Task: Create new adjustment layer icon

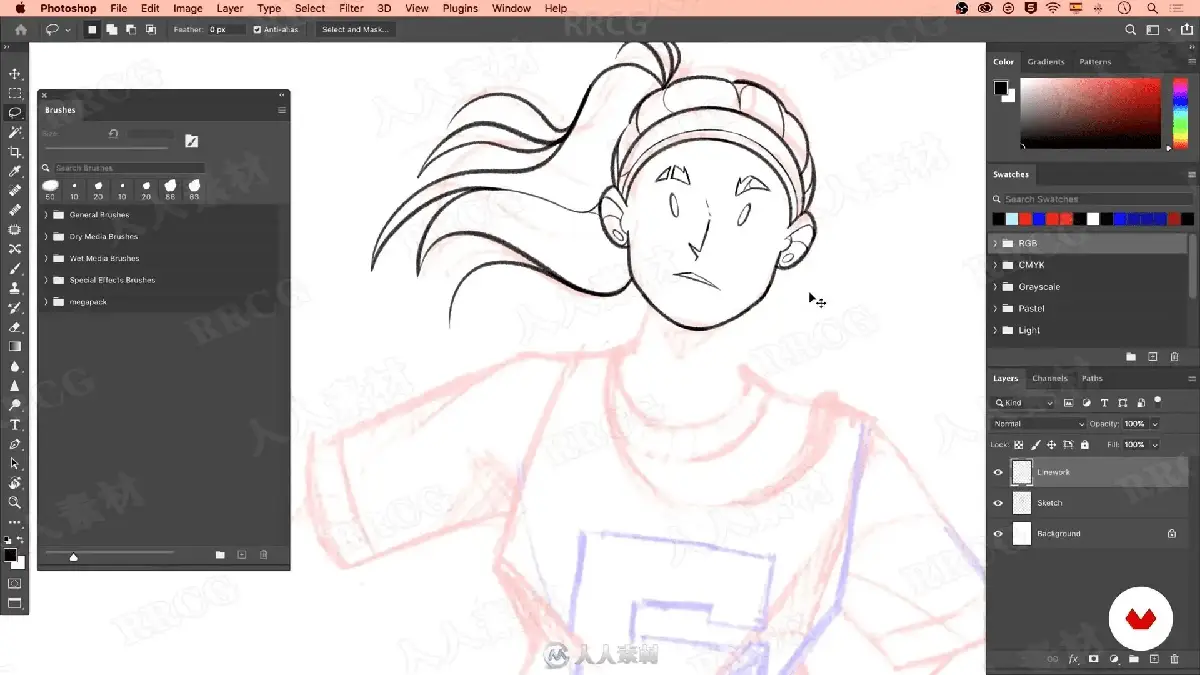Action: 1114,660
